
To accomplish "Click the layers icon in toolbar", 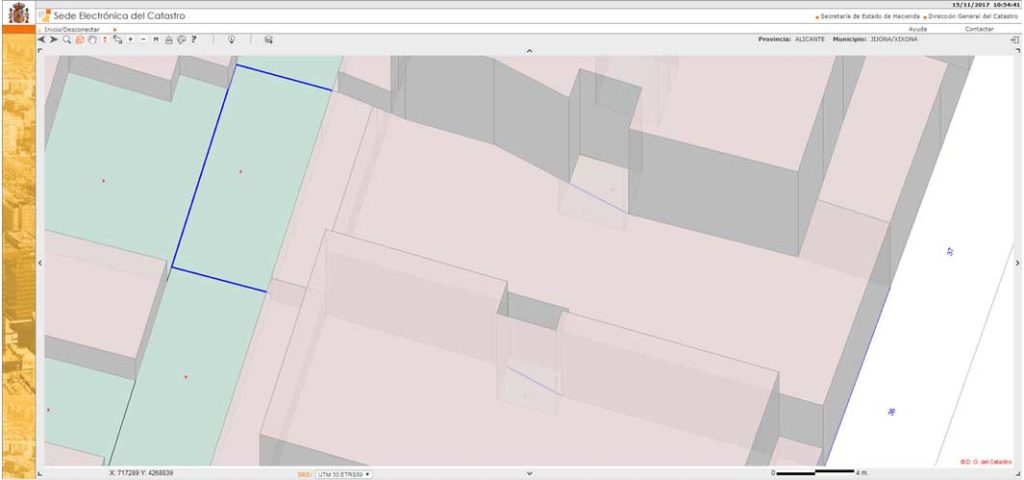I will 268,39.
